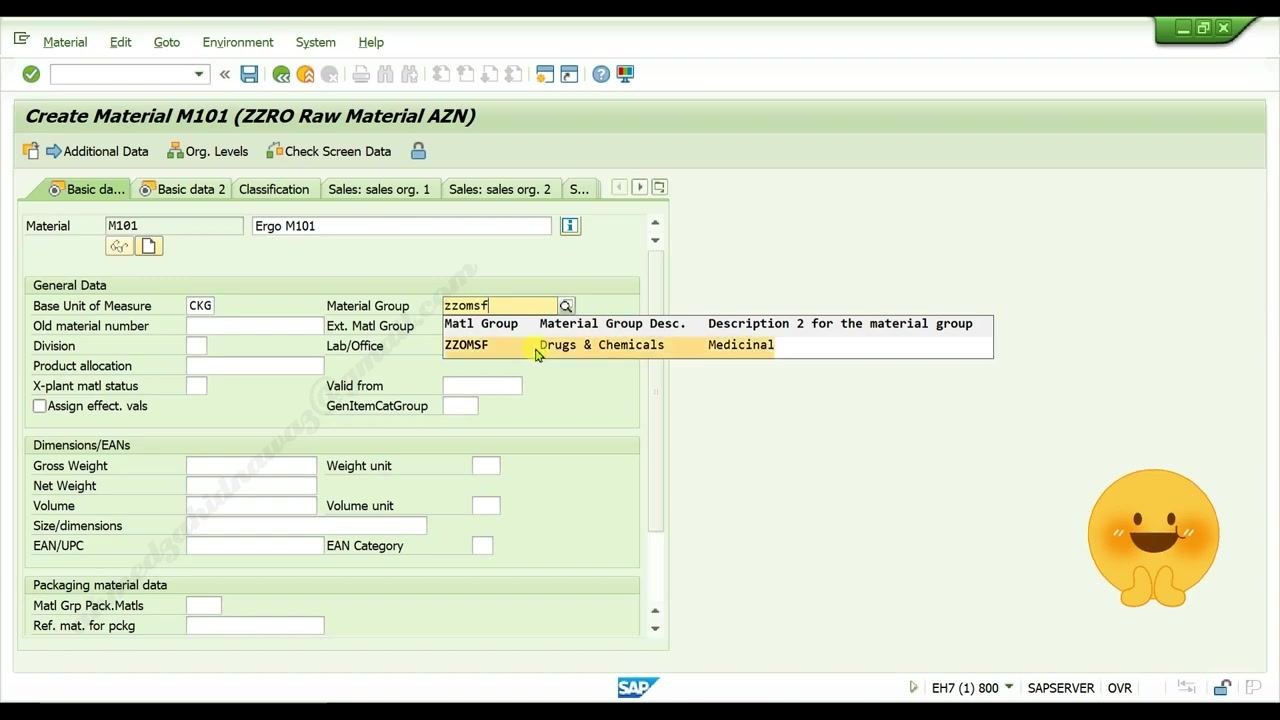The height and width of the screenshot is (720, 1280).
Task: Open the System menu
Action: click(316, 42)
